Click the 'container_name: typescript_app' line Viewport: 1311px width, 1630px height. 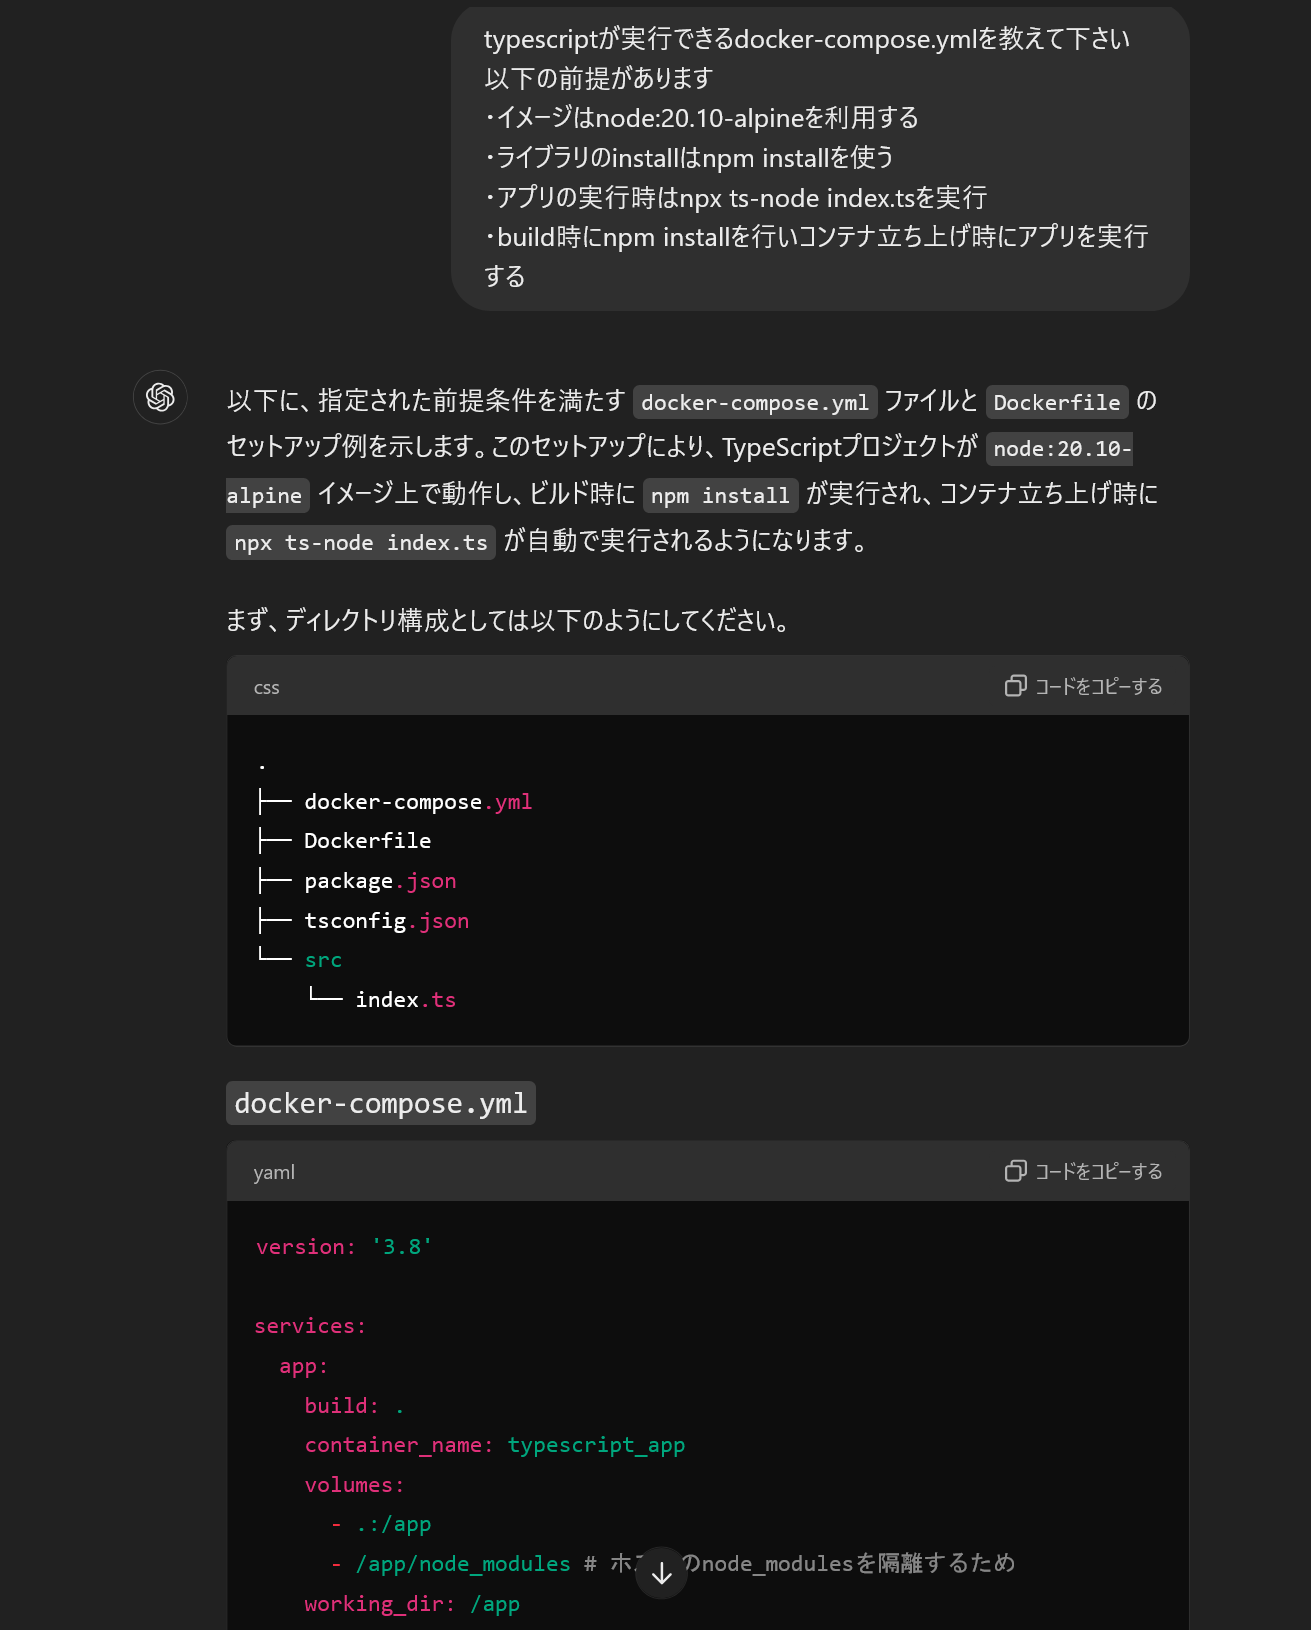point(495,1445)
